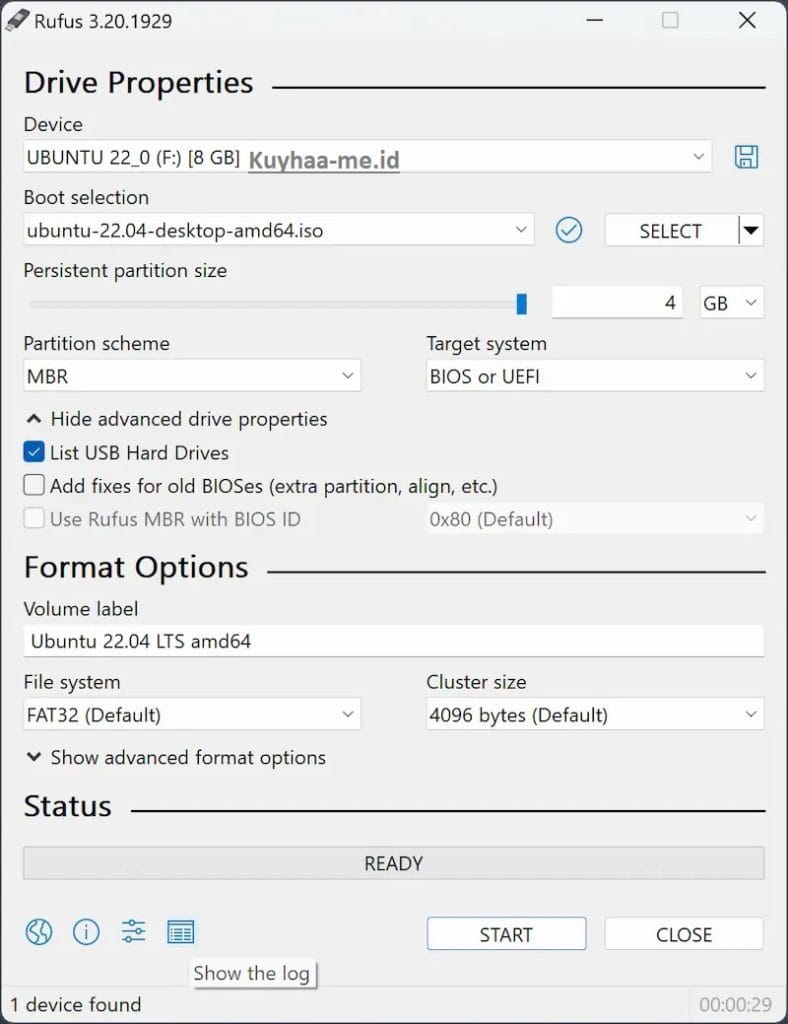This screenshot has height=1024, width=788.
Task: Enable Add fixes for old BIOSes
Action: [x=34, y=486]
